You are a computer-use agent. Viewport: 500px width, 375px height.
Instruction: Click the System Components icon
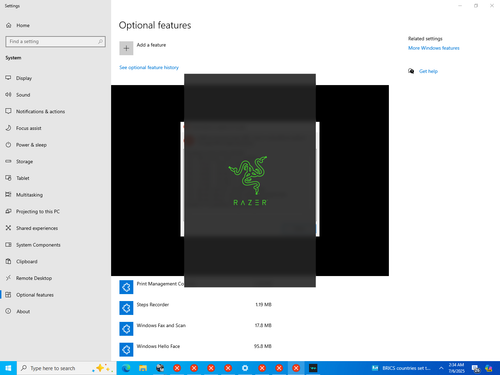(x=8, y=245)
